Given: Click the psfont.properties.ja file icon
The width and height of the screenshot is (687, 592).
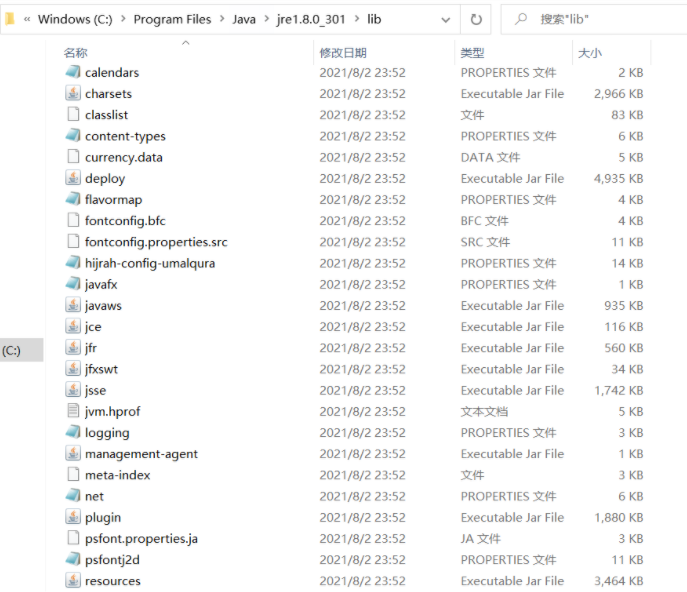Looking at the screenshot, I should [73, 538].
